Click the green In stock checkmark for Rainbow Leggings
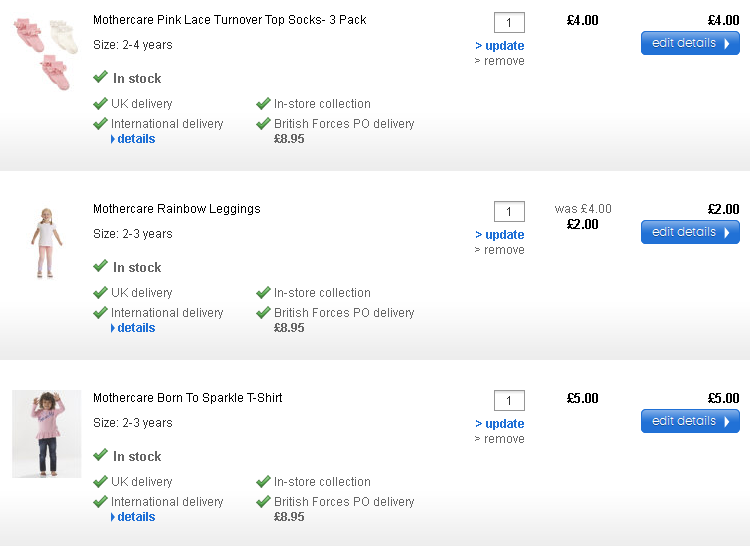Screen dimensions: 750x546 100,266
